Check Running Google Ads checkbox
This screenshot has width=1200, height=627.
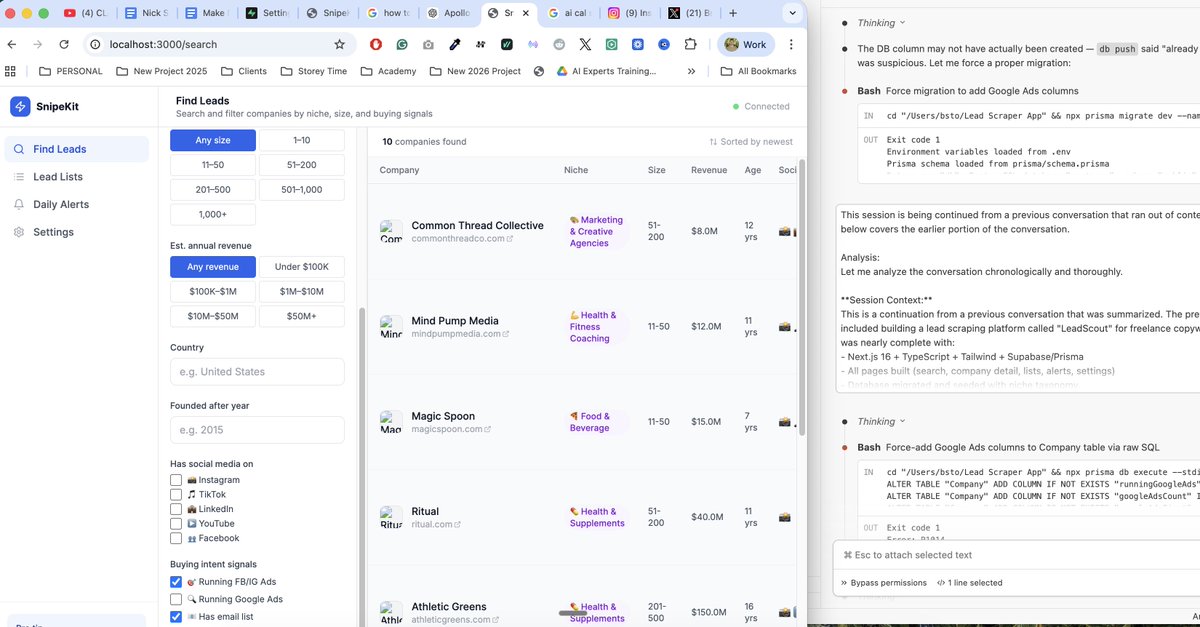tap(176, 599)
